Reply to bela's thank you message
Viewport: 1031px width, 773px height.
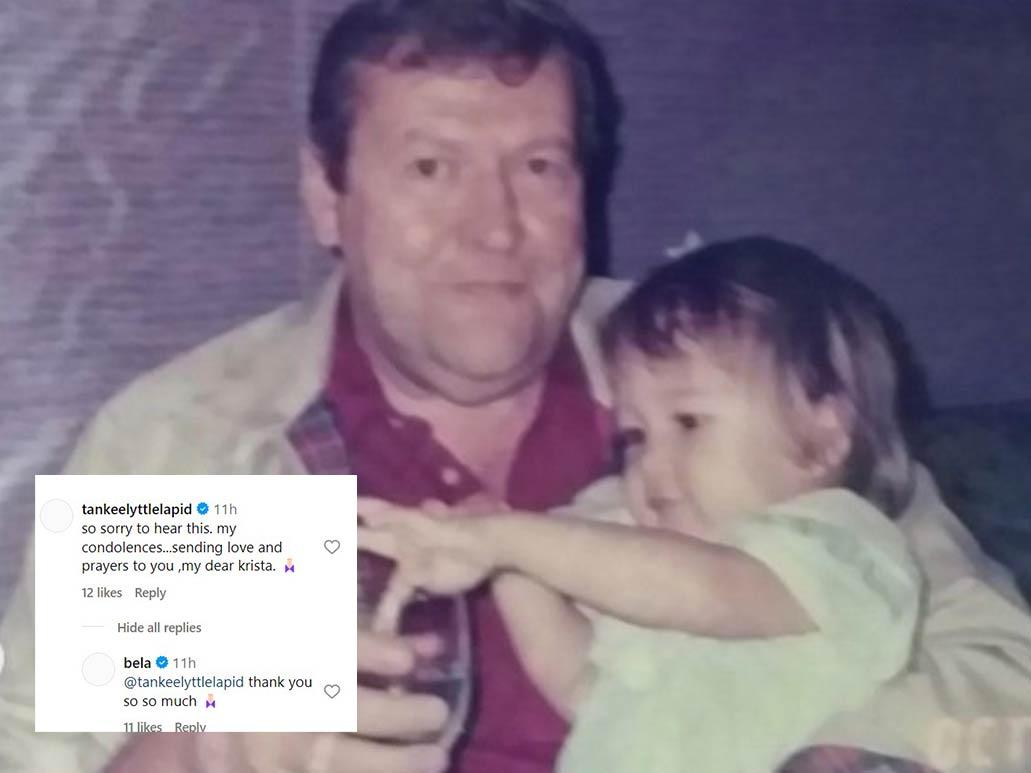click(x=190, y=727)
